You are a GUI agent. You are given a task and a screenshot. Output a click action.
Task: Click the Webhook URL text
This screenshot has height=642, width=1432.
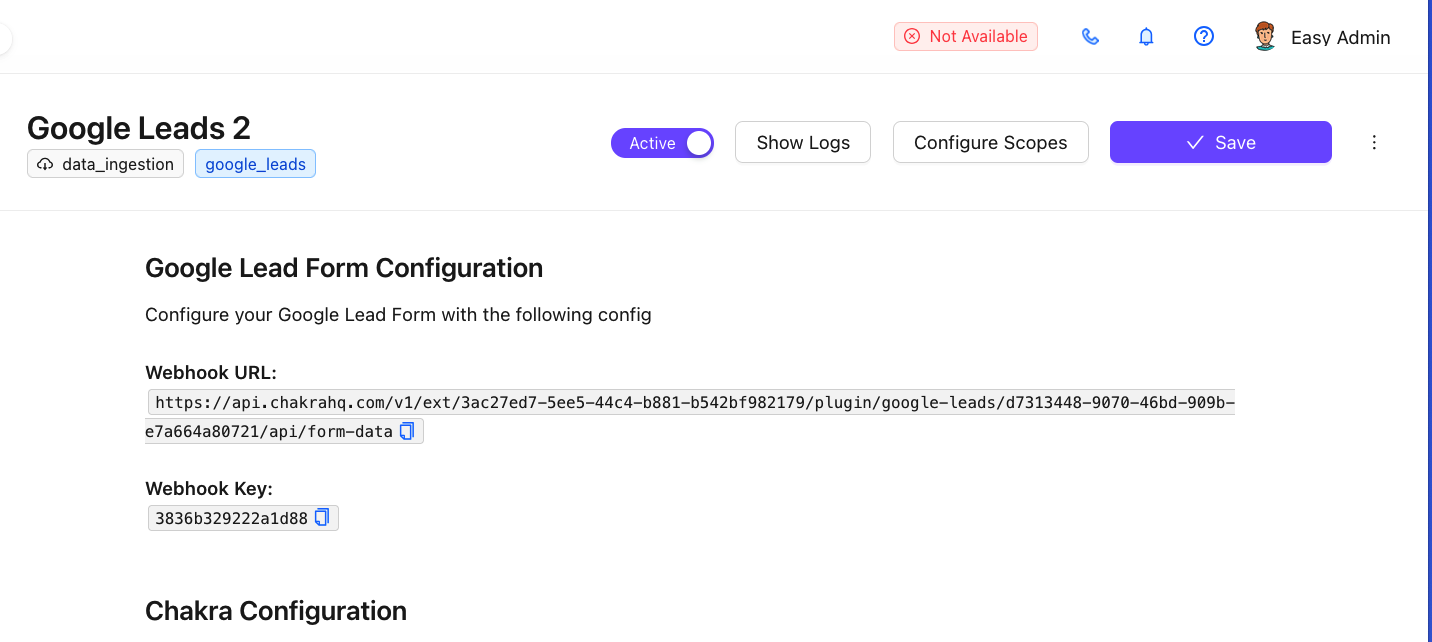pyautogui.click(x=690, y=403)
